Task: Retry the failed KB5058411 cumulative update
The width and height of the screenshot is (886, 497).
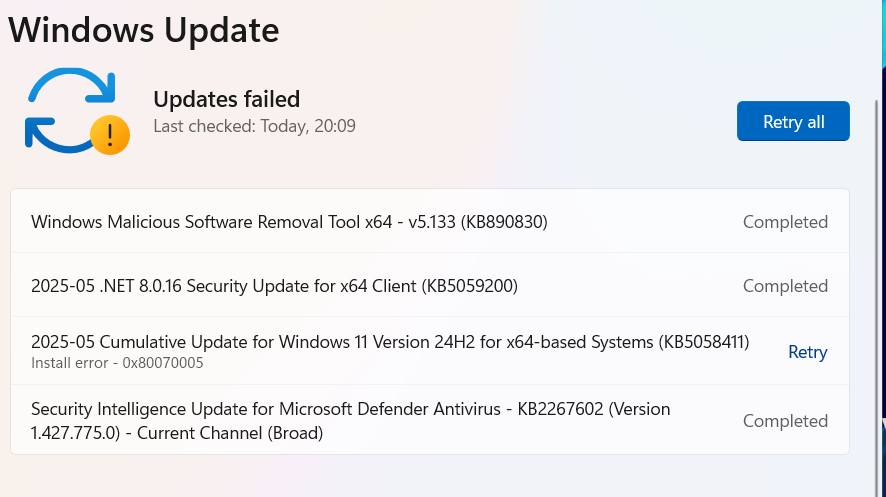Action: point(807,352)
